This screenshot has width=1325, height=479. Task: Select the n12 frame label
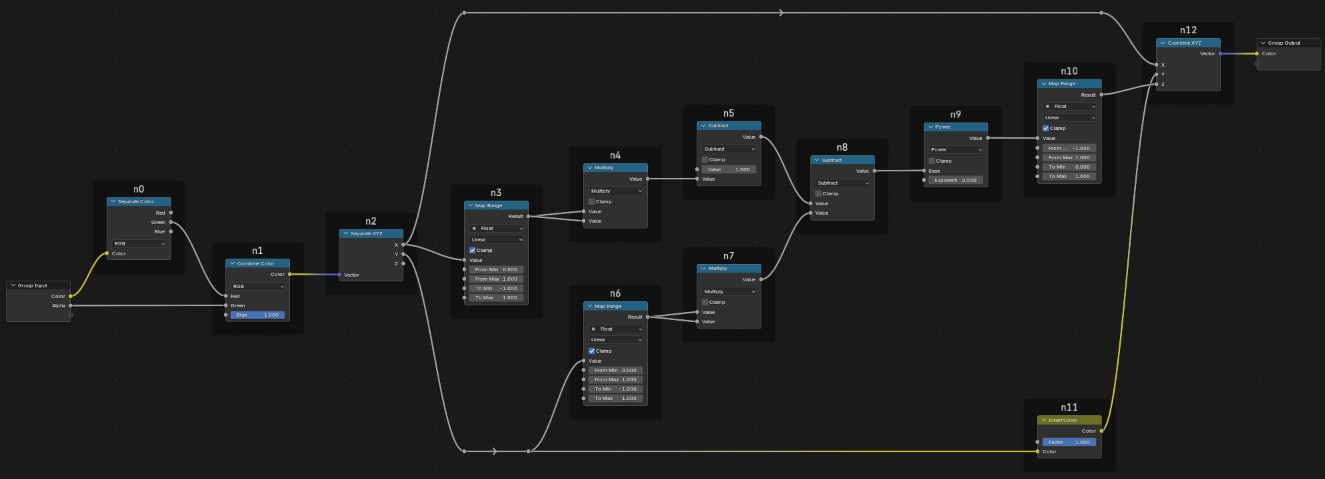click(x=1188, y=30)
